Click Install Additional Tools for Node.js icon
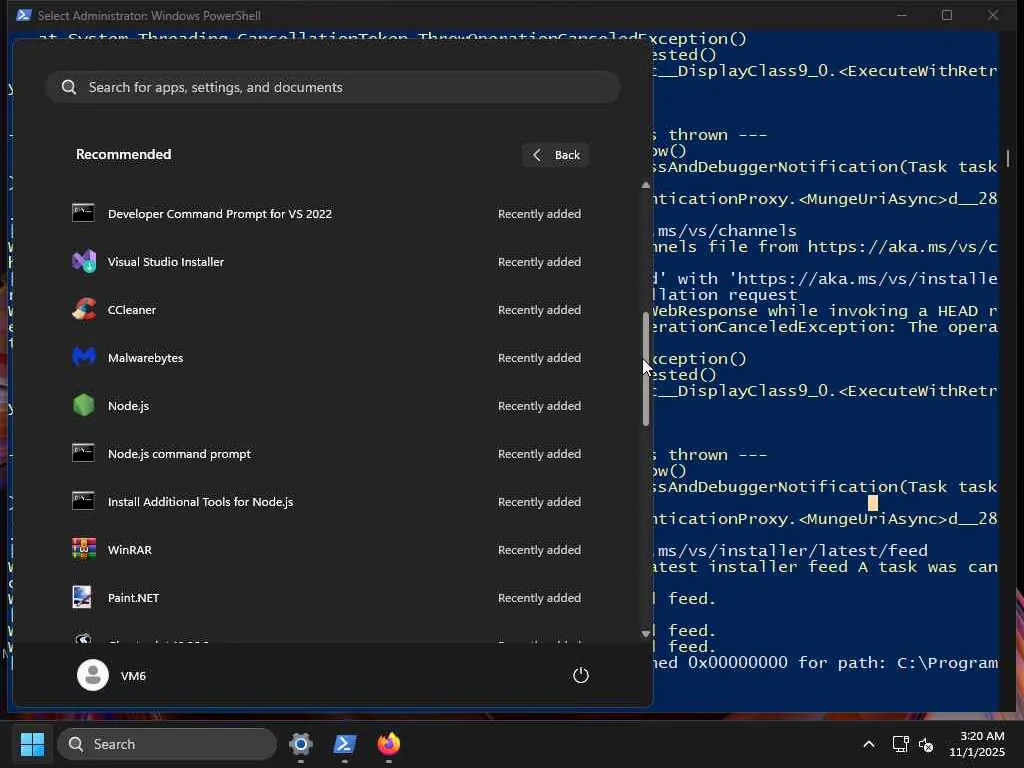The image size is (1024, 768). (83, 502)
